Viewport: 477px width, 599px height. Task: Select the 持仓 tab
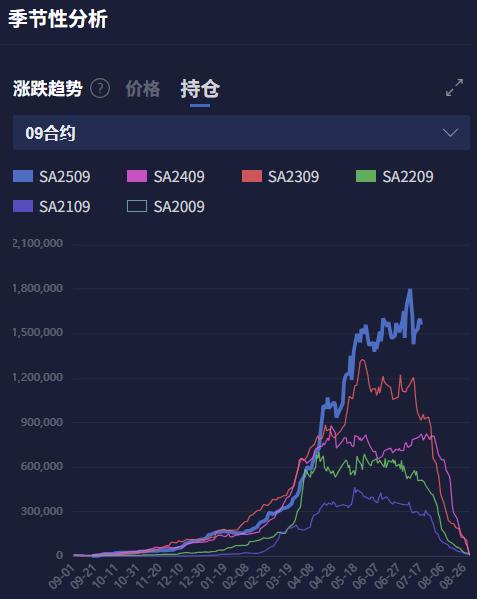[x=200, y=89]
